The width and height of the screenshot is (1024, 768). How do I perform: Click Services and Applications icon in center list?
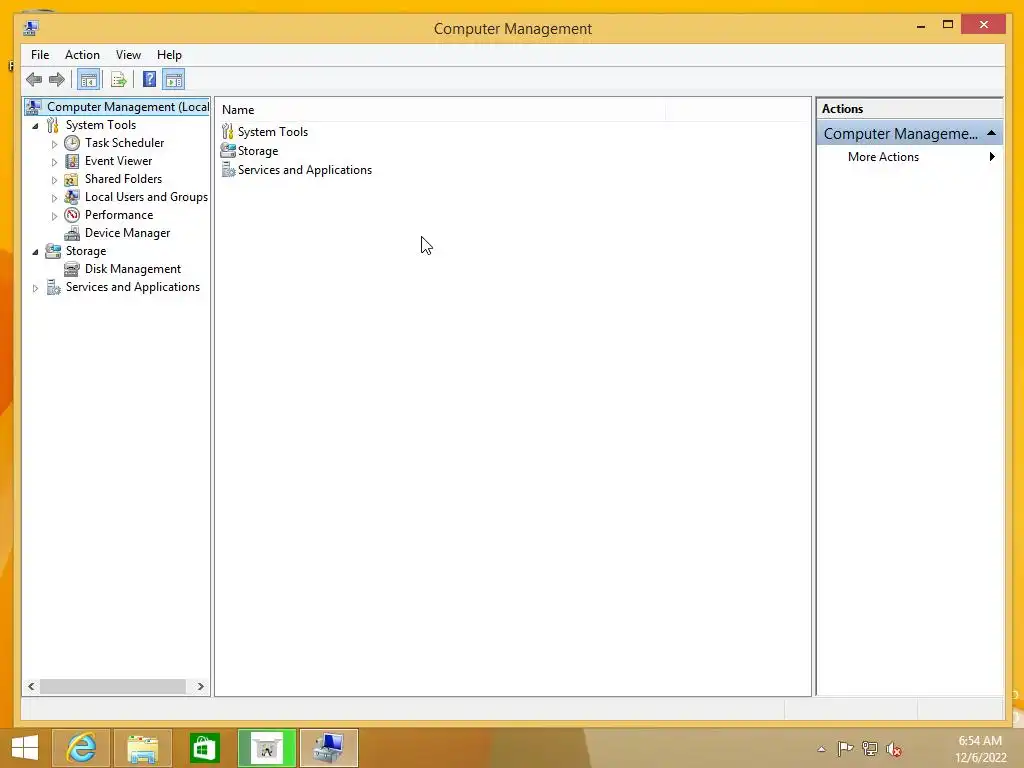click(228, 170)
